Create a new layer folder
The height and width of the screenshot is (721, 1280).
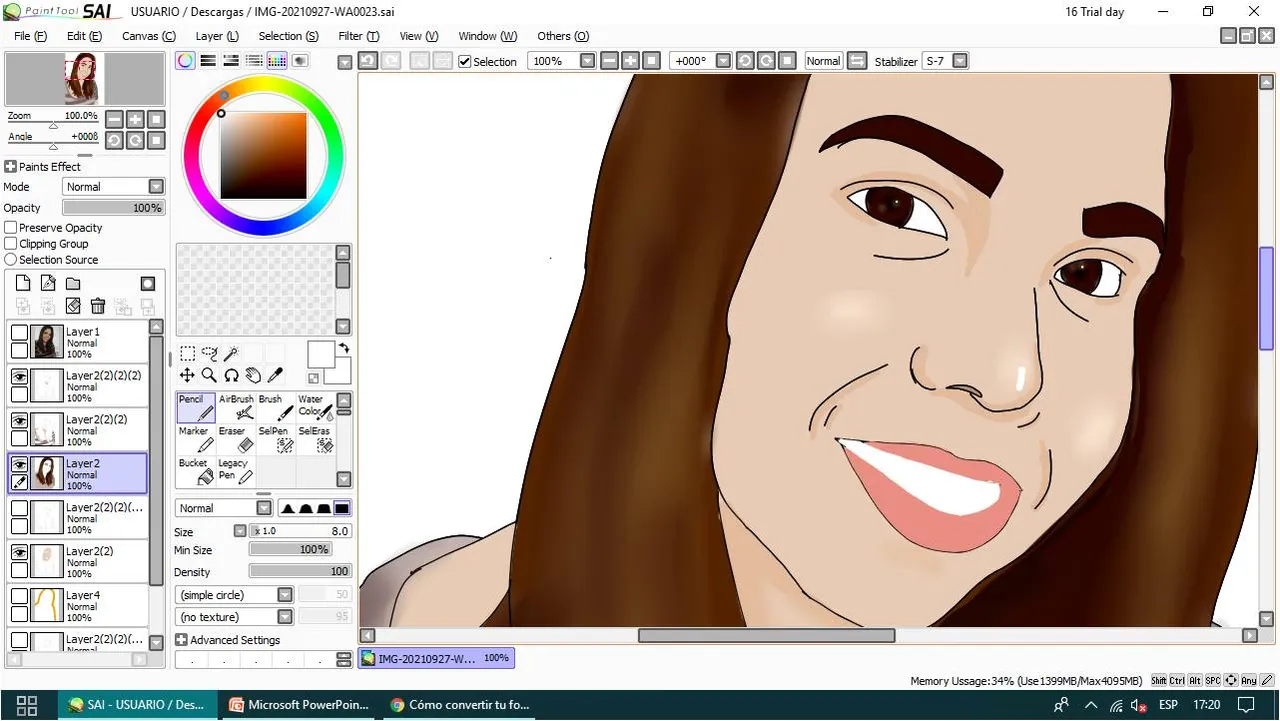73,284
